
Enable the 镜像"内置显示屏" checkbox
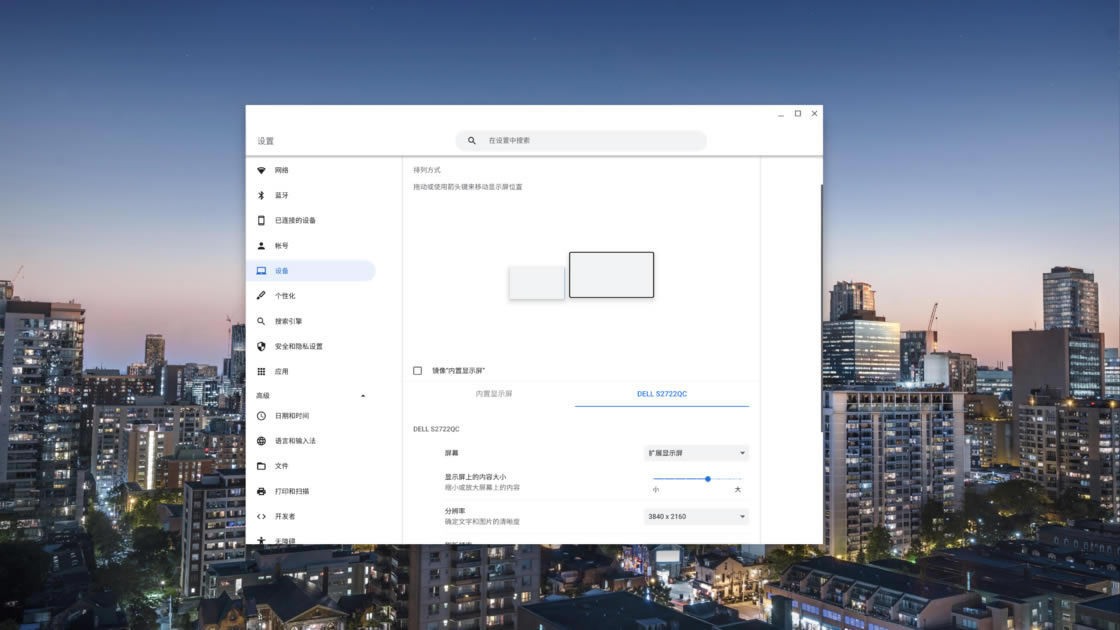point(418,371)
